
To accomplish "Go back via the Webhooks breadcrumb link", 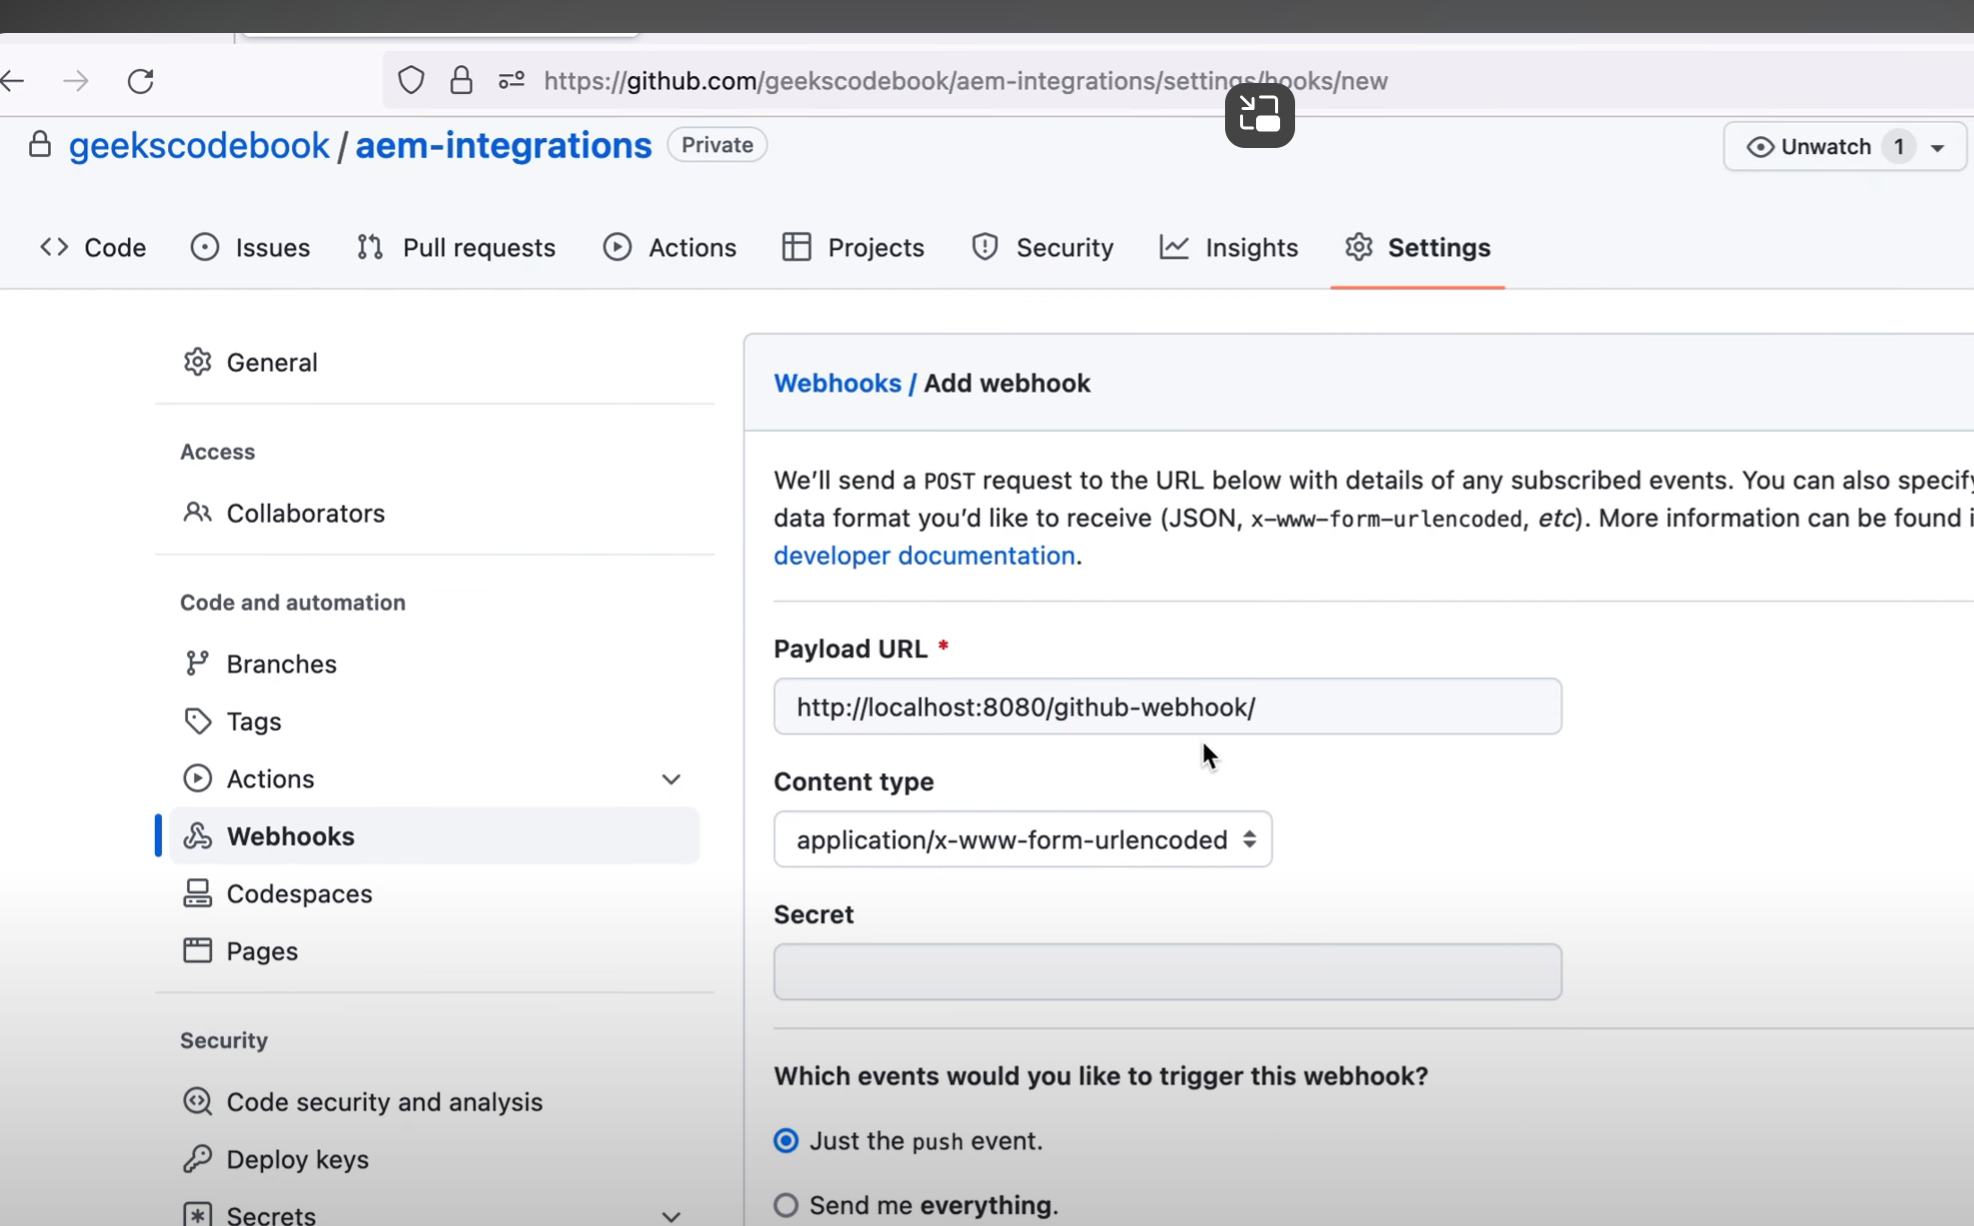I will pos(838,383).
